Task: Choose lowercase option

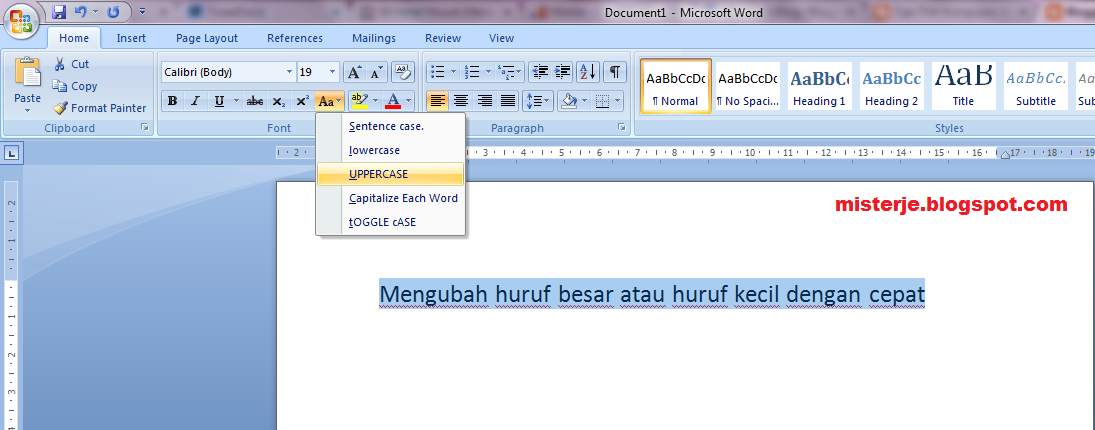Action: [390, 150]
